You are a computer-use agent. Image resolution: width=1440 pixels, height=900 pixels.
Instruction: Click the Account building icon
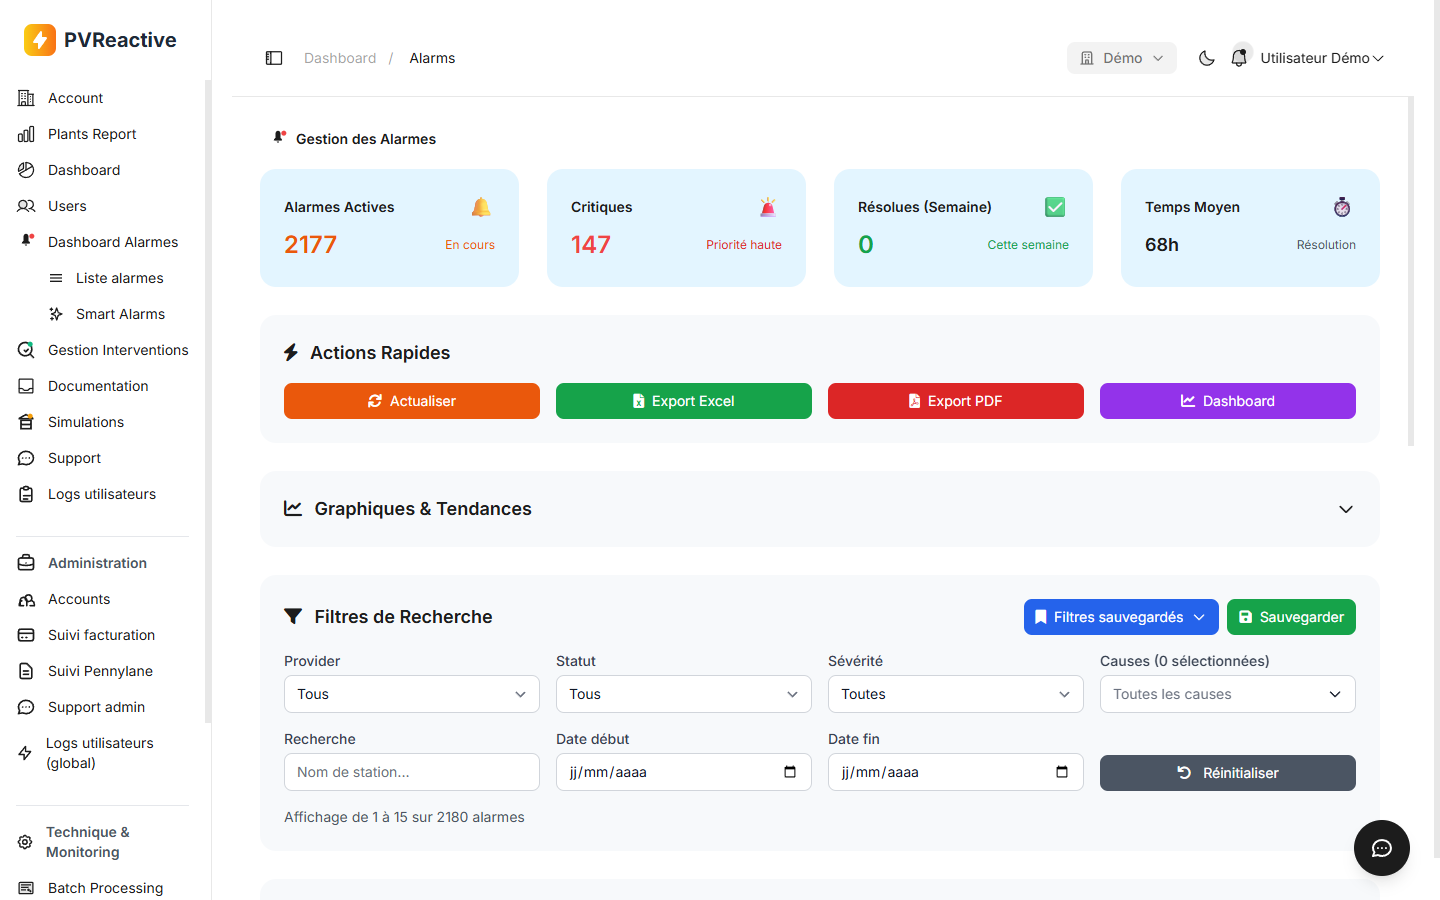tap(26, 98)
